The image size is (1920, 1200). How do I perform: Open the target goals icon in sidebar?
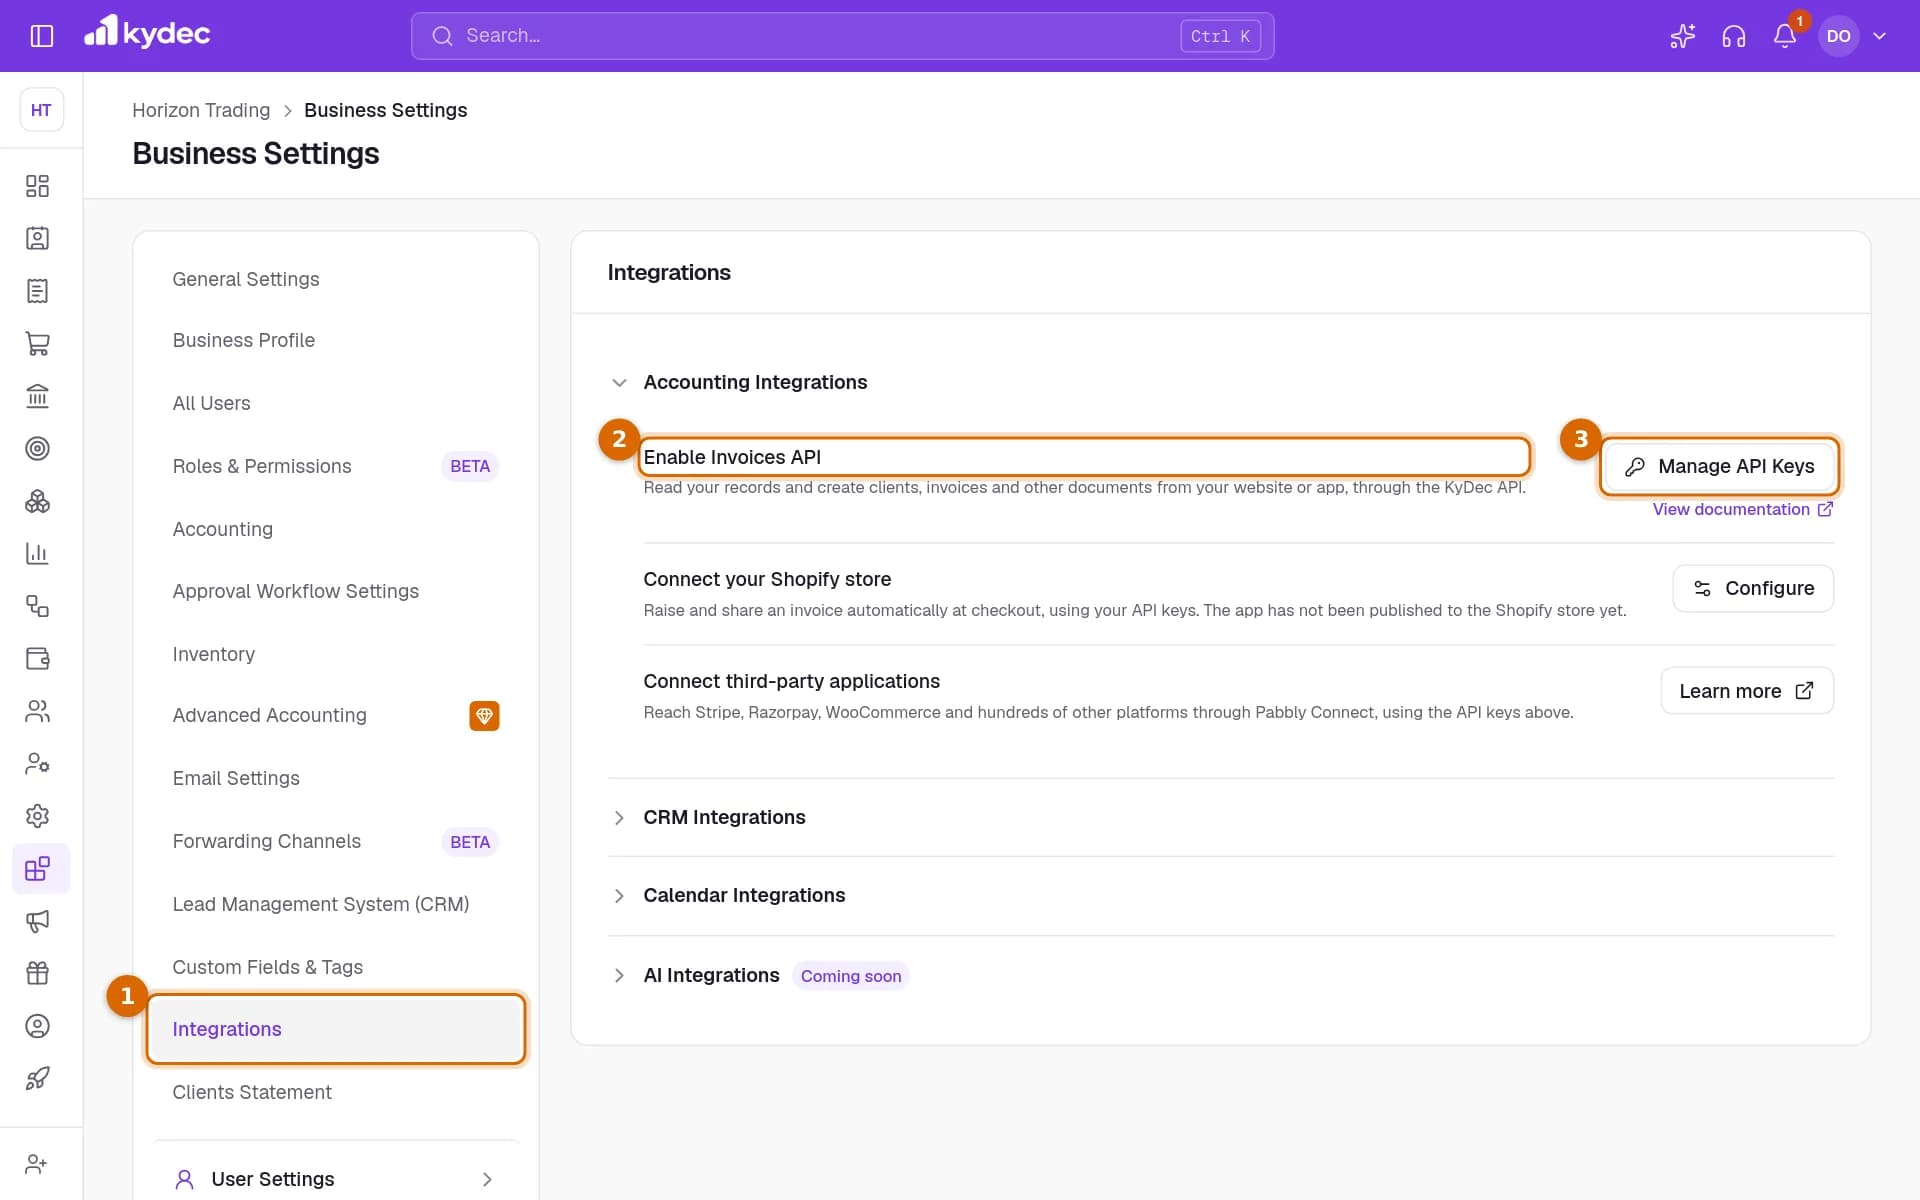coord(37,449)
